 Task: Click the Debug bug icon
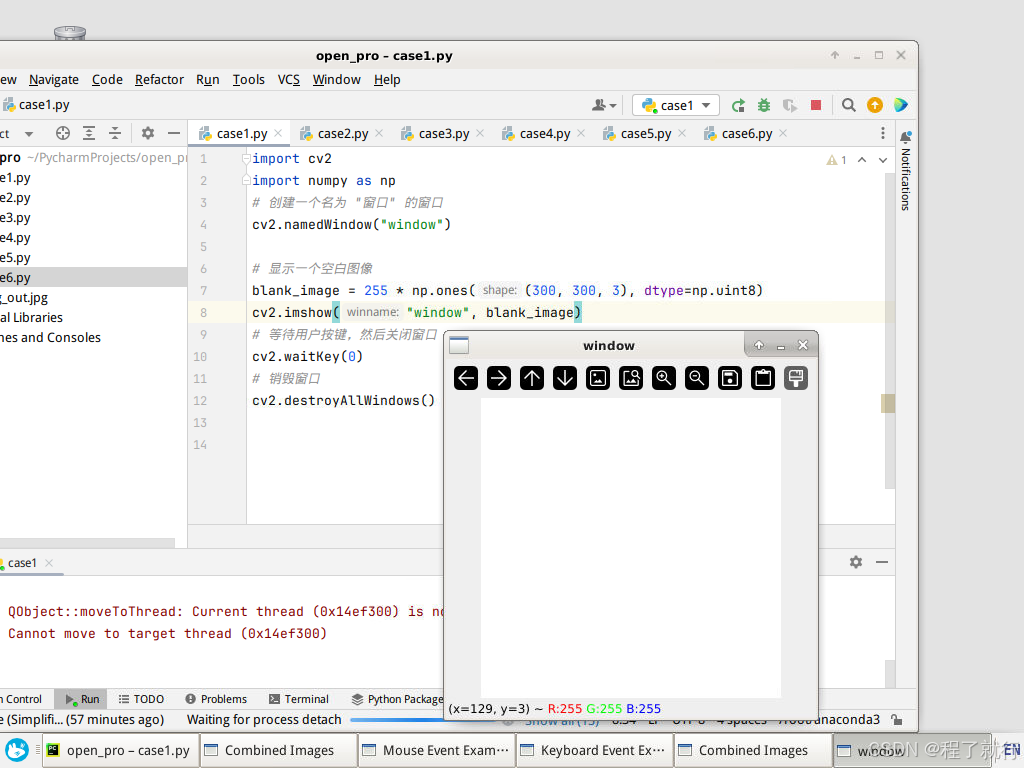coord(764,105)
